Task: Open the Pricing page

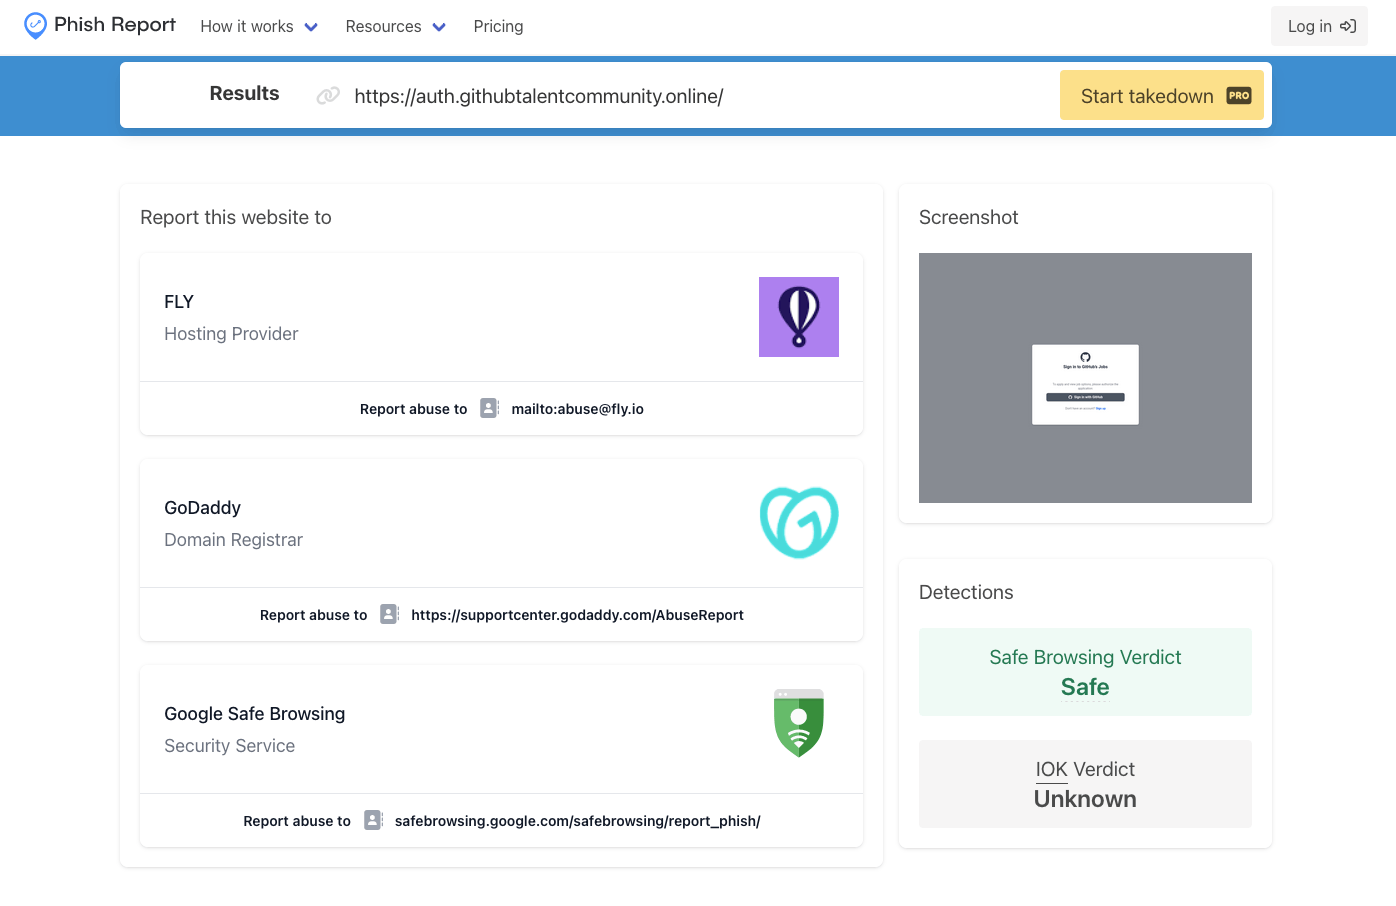Action: click(x=498, y=27)
